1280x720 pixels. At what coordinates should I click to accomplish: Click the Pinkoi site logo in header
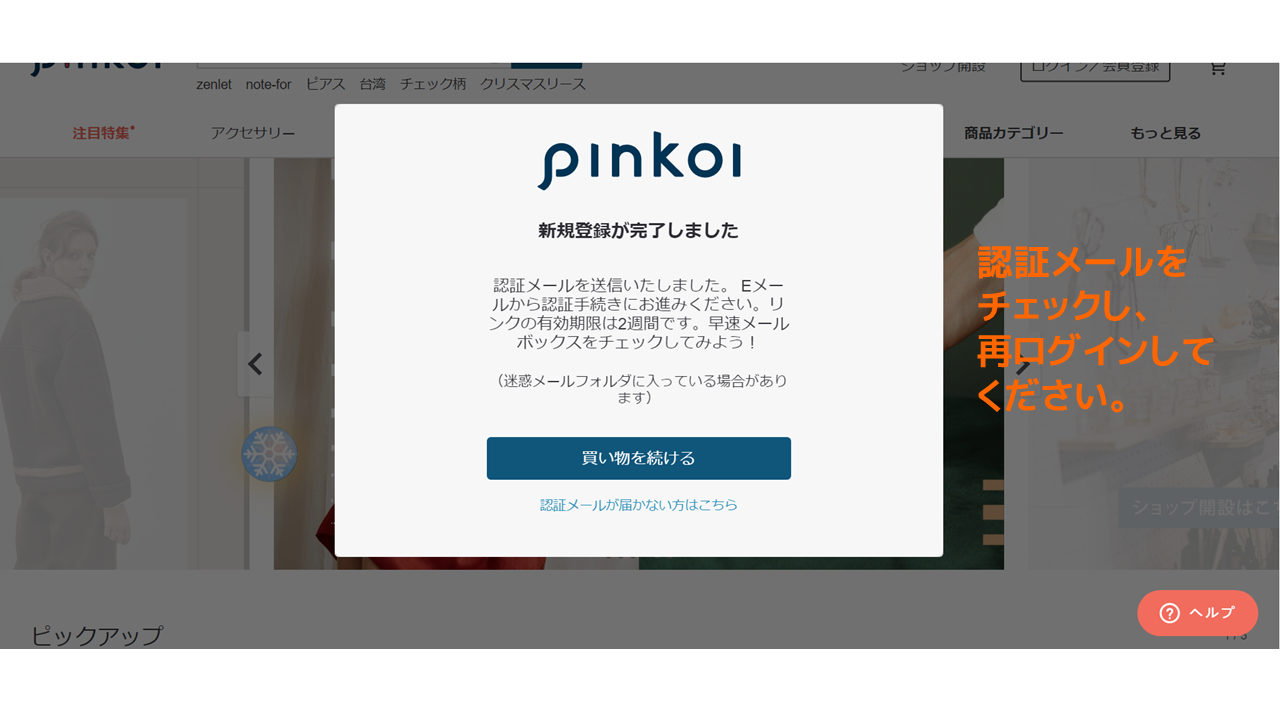96,68
